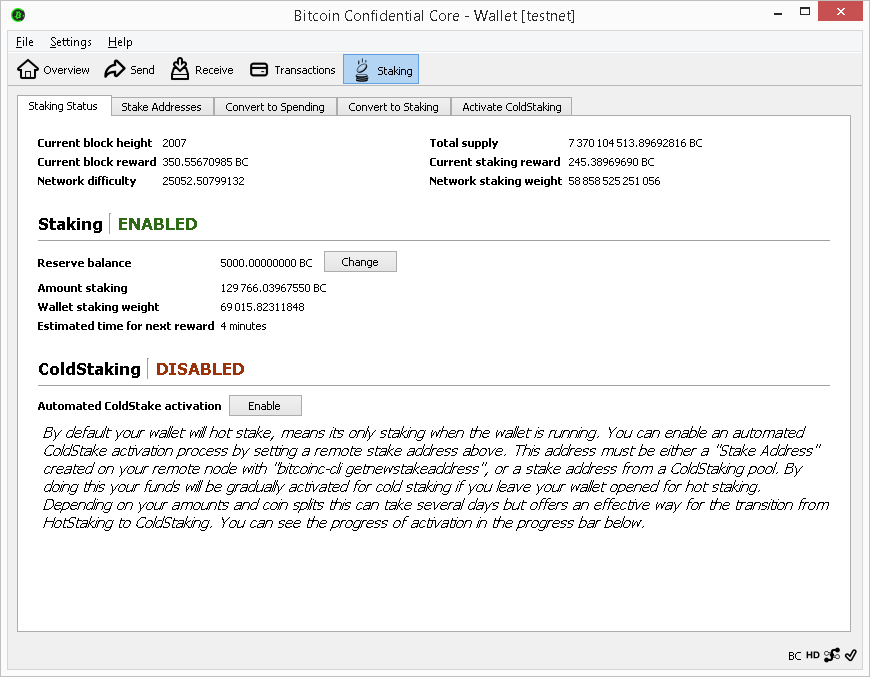Click the Network staking weight label
The image size is (870, 677).
495,181
